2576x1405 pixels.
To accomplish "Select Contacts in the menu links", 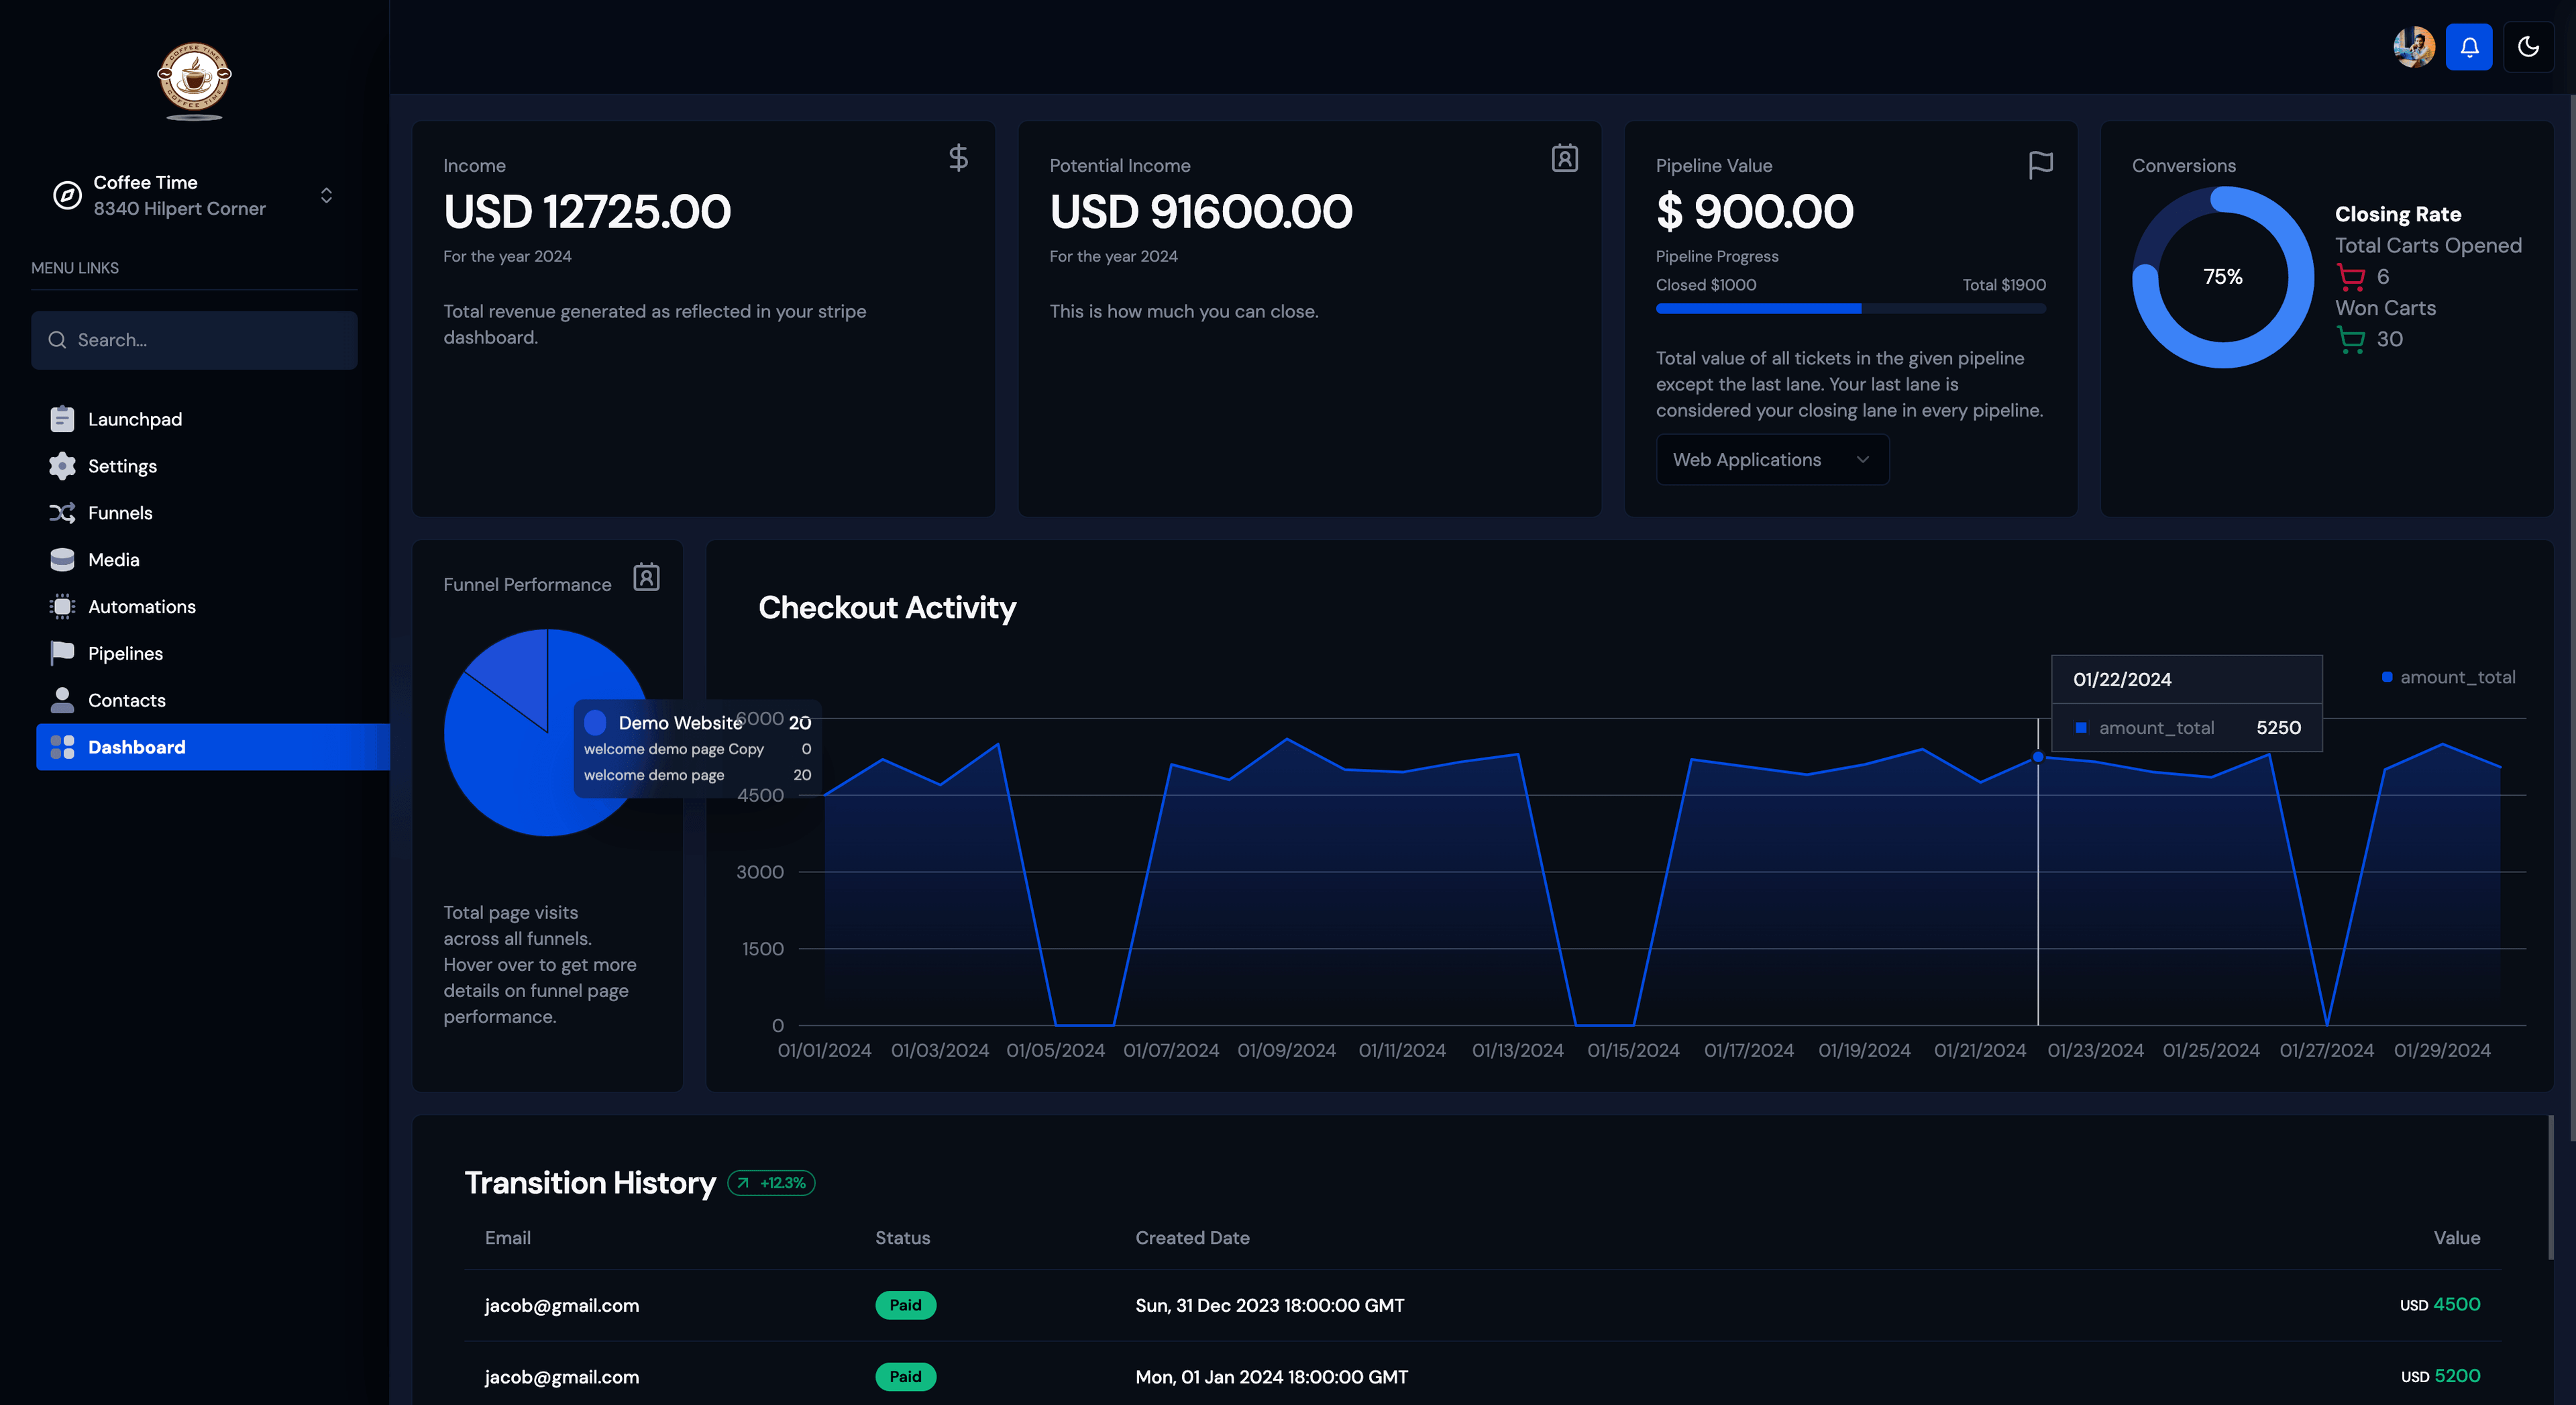I will coord(126,700).
